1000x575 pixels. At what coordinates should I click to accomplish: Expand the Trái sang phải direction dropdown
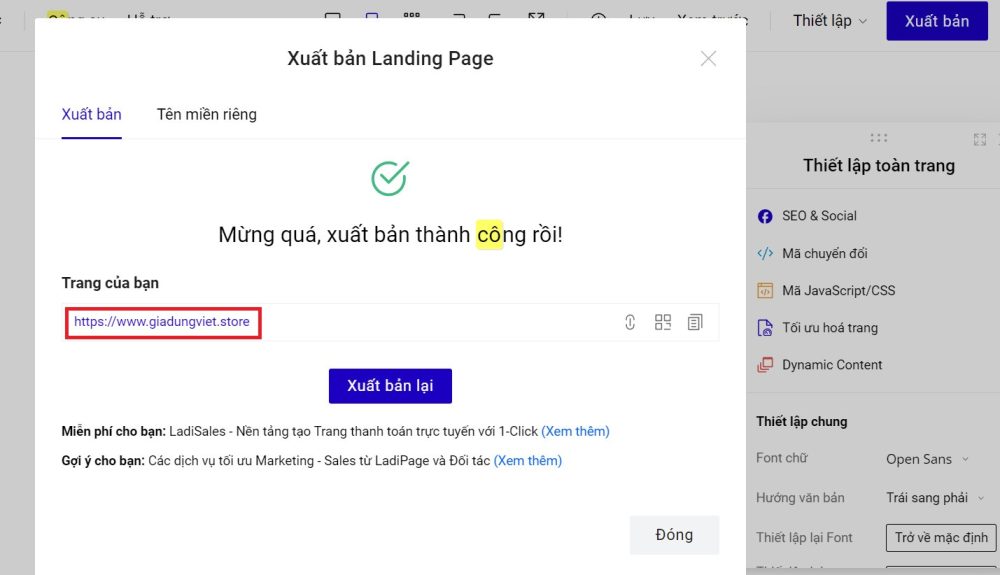tap(935, 498)
